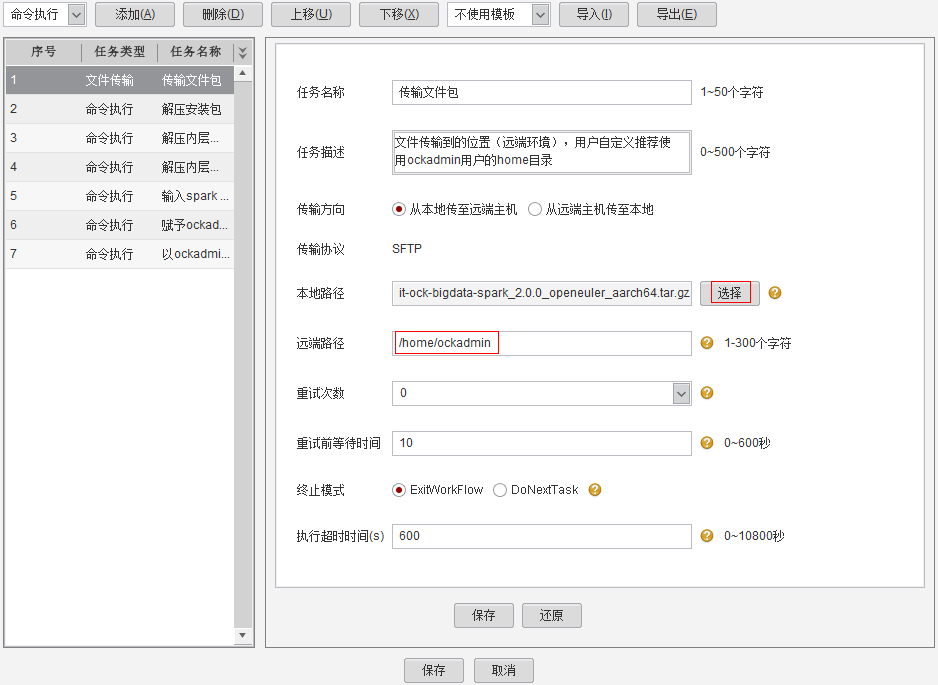Image resolution: width=938 pixels, height=685 pixels.
Task: Open help icon for wait time before retry
Action: (x=706, y=443)
